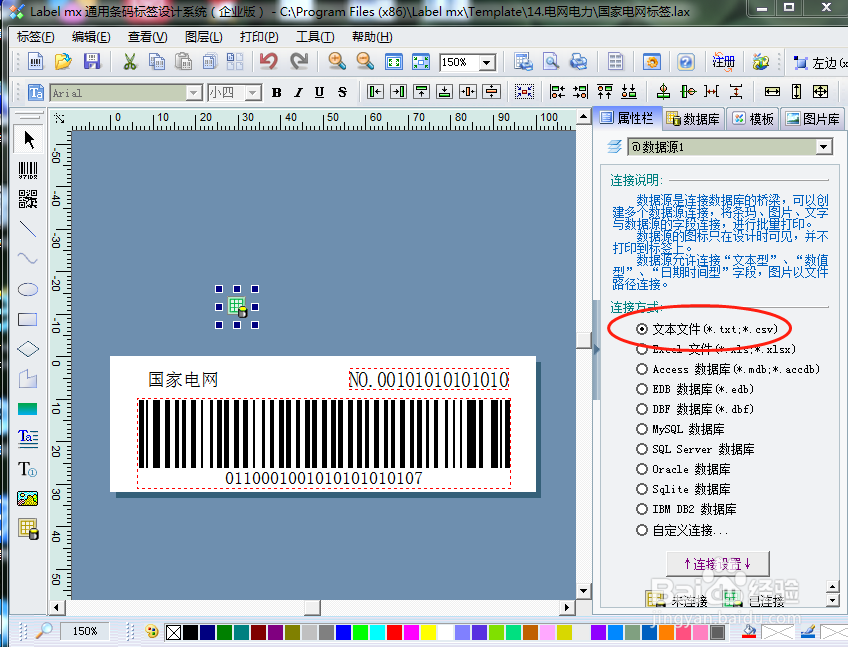Click the zoom out magnifier
The width and height of the screenshot is (848, 647).
(365, 61)
